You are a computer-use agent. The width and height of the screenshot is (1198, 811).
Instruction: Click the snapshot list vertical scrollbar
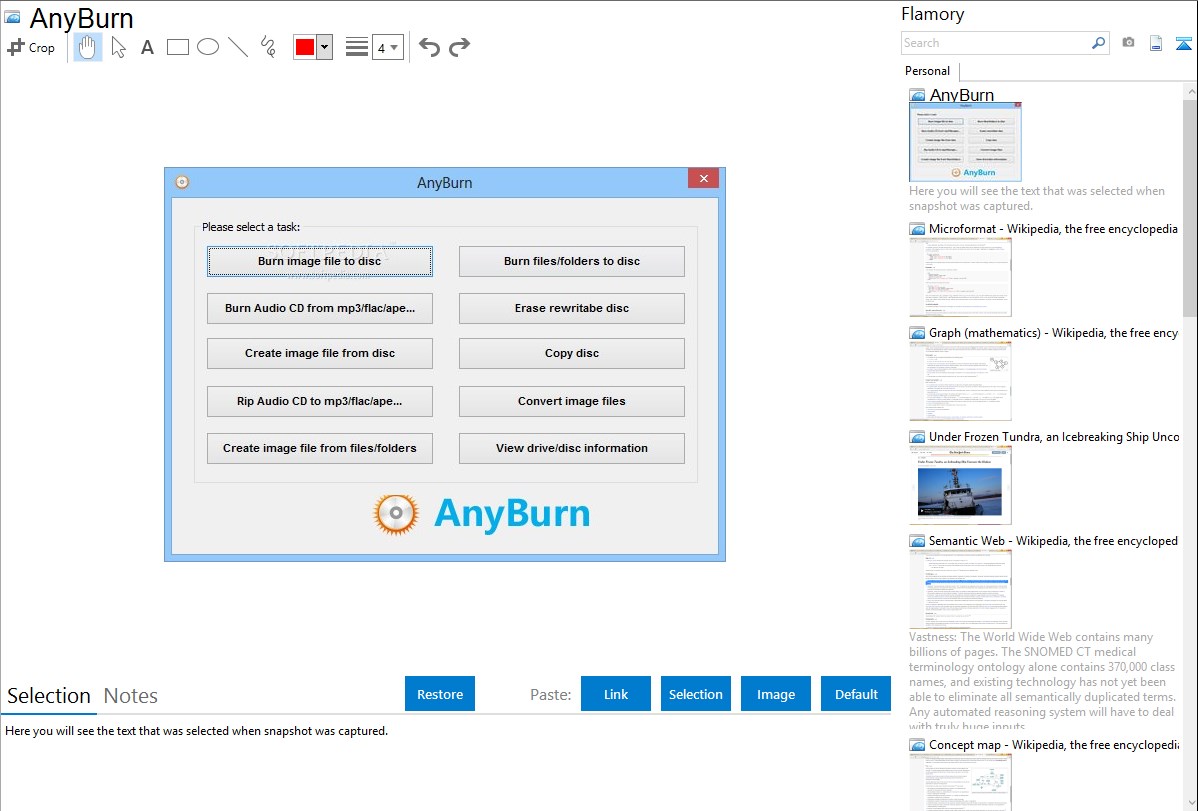[x=1190, y=206]
